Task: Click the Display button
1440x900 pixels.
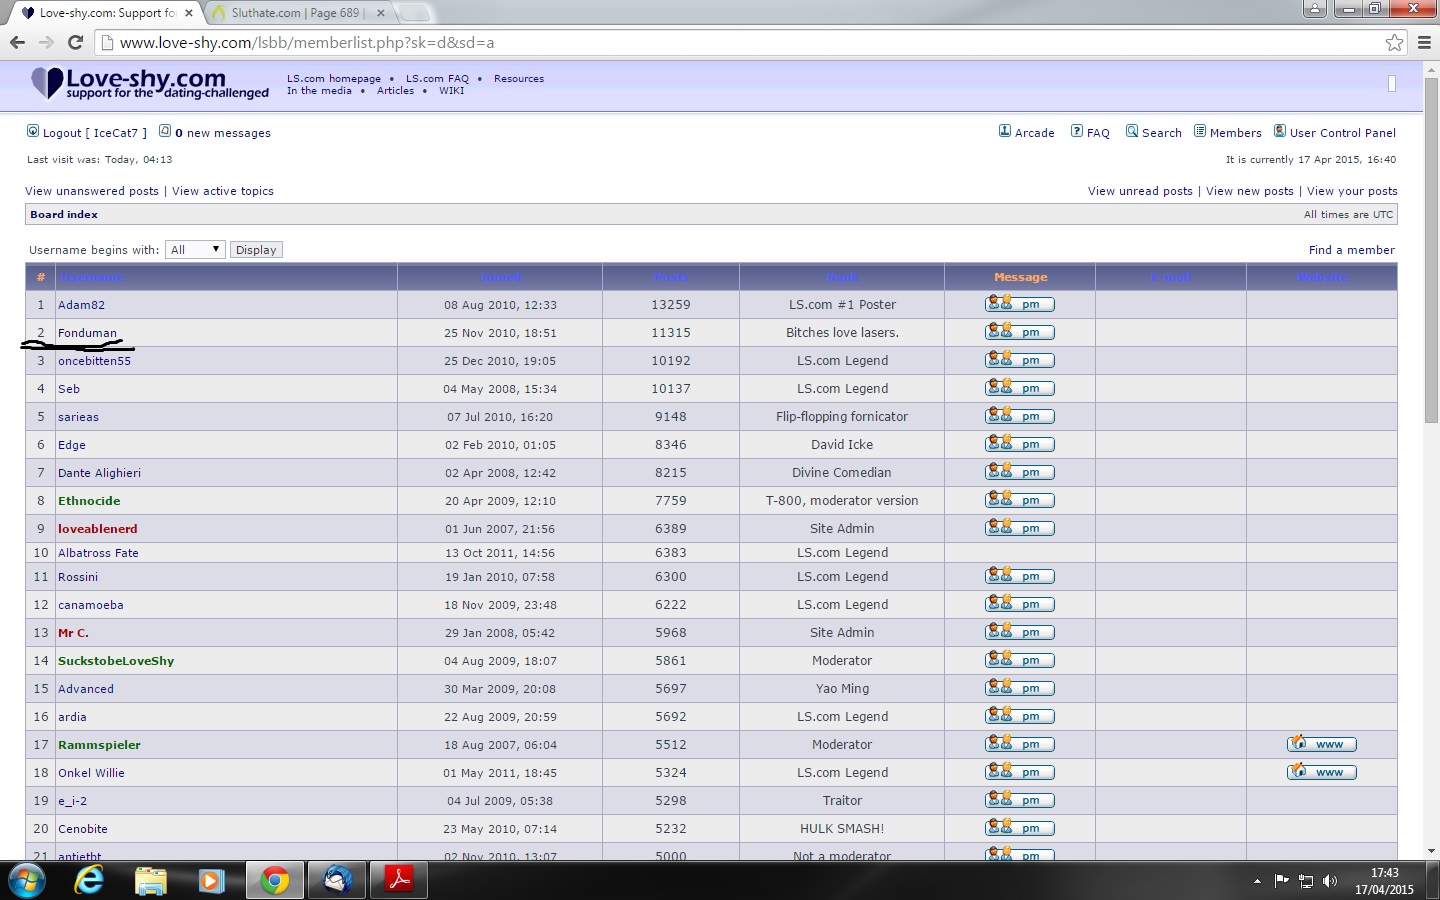Action: (x=256, y=250)
